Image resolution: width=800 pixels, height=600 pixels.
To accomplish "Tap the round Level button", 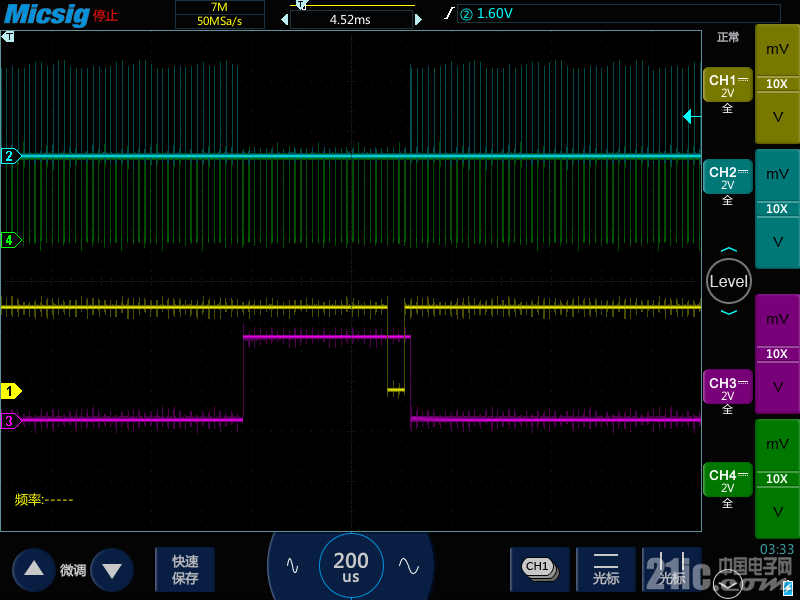I will [x=729, y=281].
